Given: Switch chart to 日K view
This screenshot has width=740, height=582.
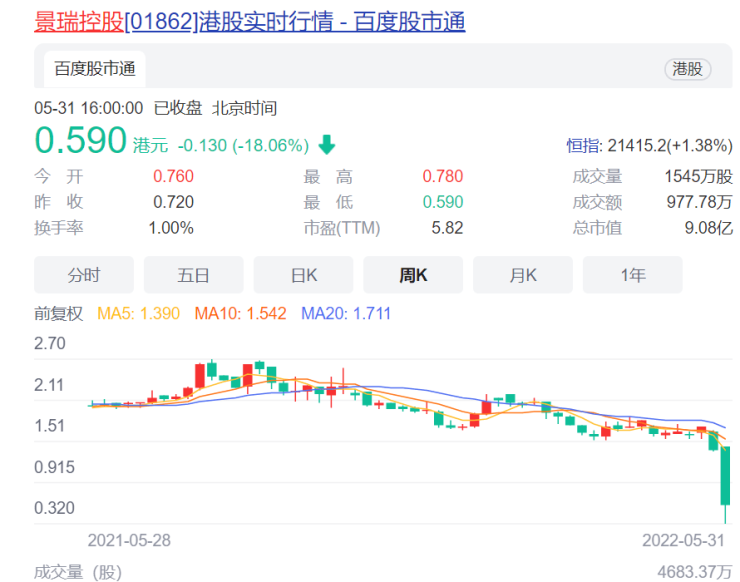Looking at the screenshot, I should click(x=303, y=275).
